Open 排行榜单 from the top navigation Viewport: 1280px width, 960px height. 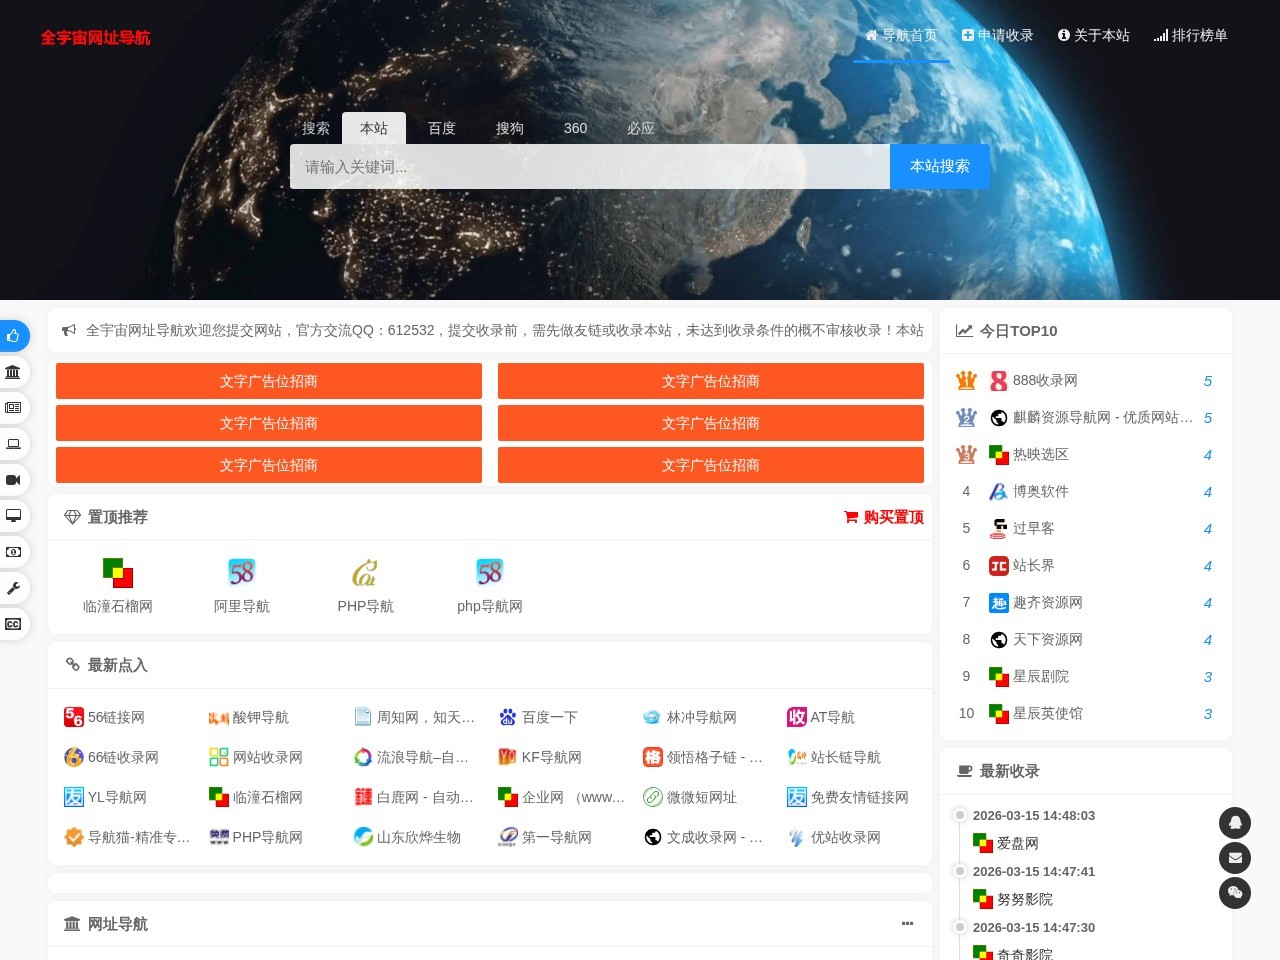(1191, 35)
